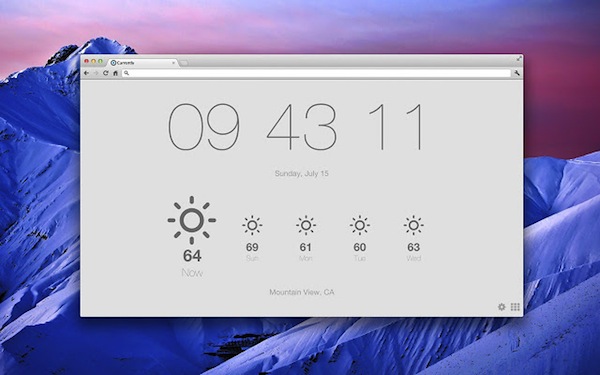Select the Currently browser tab
This screenshot has width=600, height=375.
143,63
